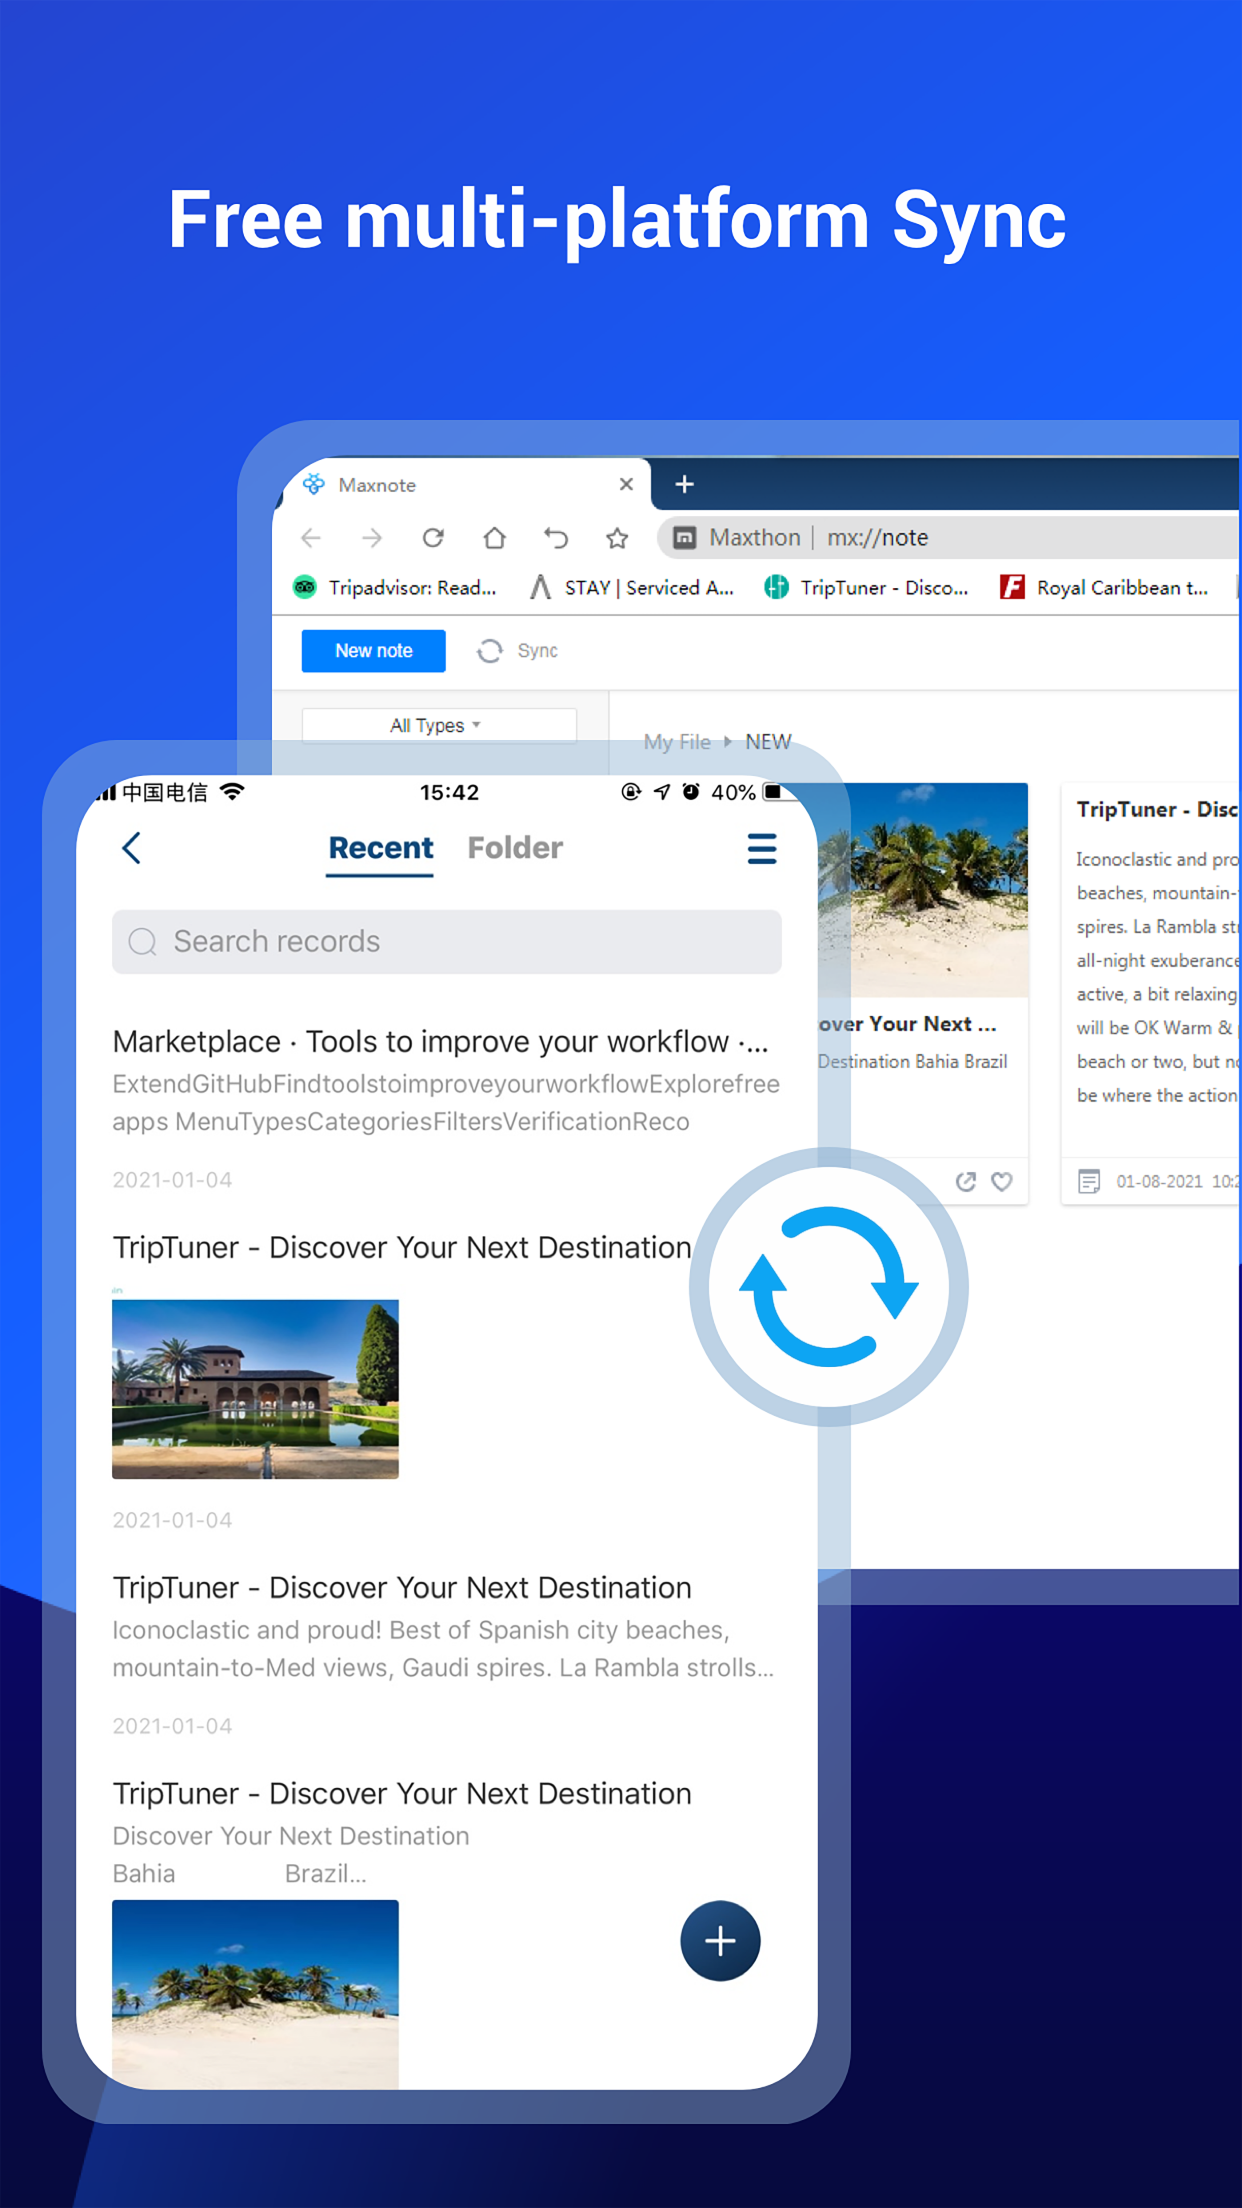The height and width of the screenshot is (2208, 1242).
Task: Open the Alhambra palace note thumbnail
Action: [x=255, y=1389]
